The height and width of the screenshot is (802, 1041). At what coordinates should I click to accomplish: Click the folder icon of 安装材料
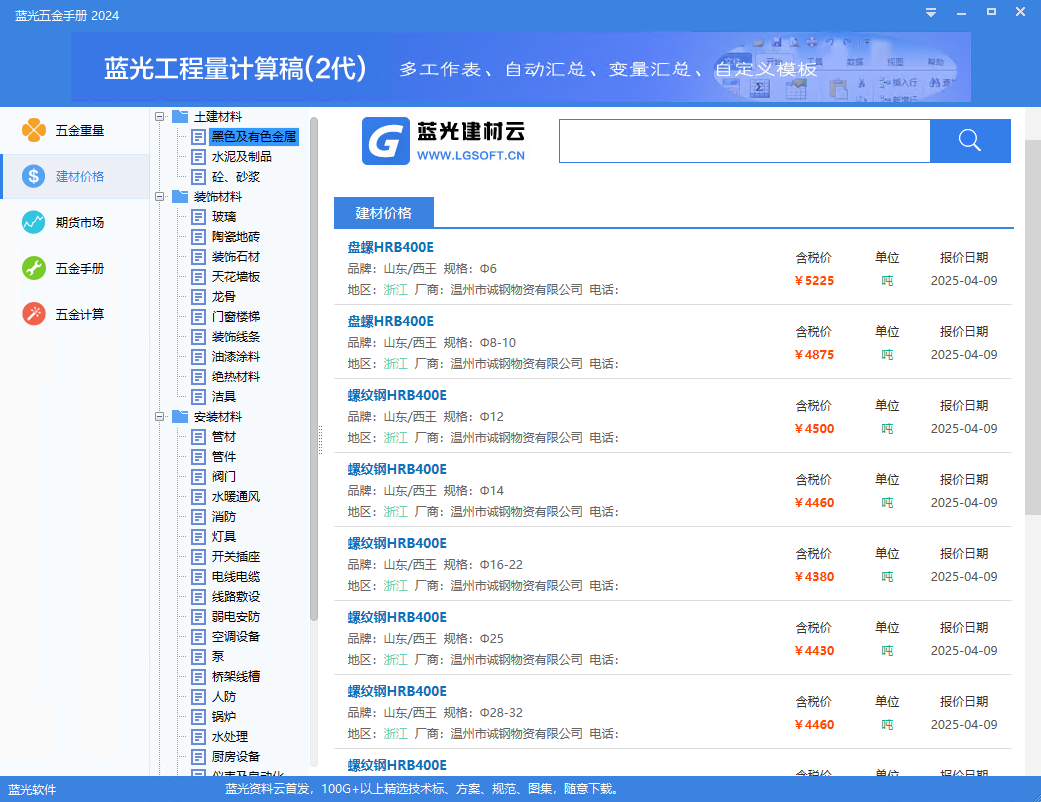pyautogui.click(x=180, y=416)
